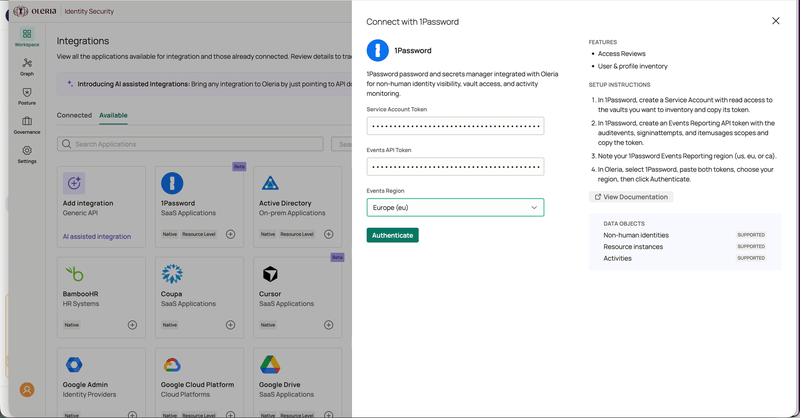The width and height of the screenshot is (800, 418).
Task: Click the search magnifier icon
Action: pyautogui.click(x=66, y=144)
